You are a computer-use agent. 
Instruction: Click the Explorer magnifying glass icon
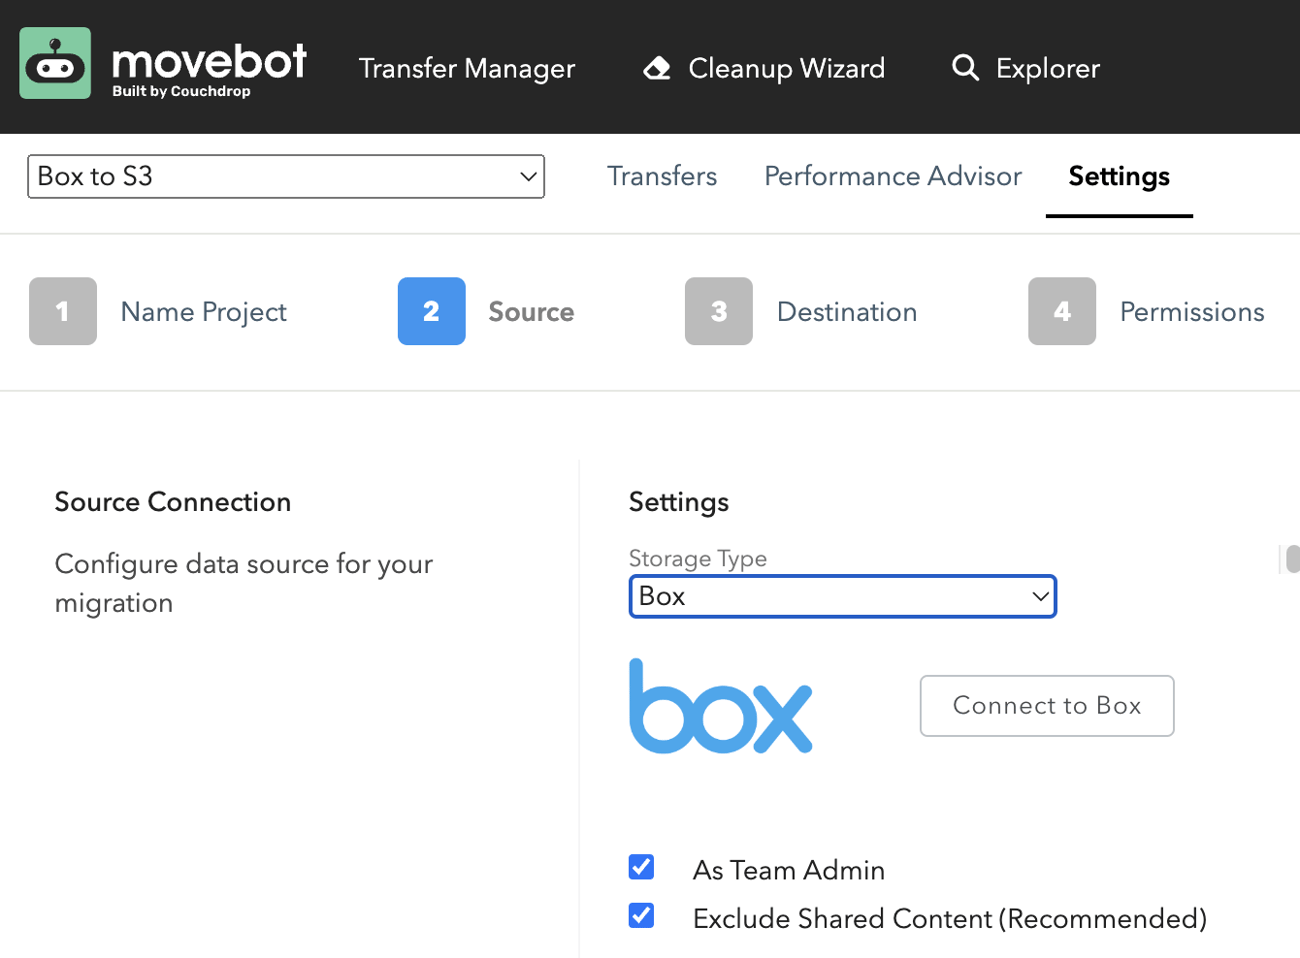click(965, 67)
